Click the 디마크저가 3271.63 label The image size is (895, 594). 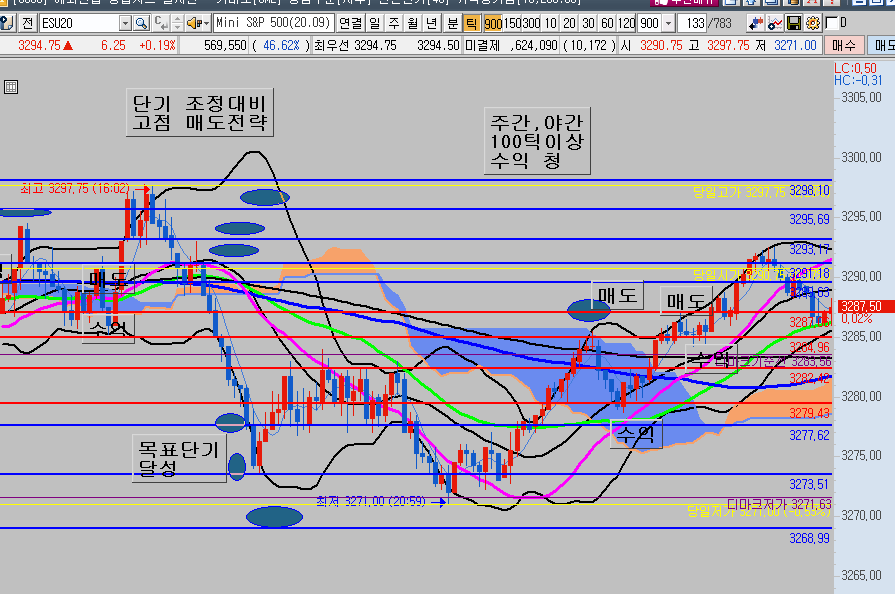[779, 503]
